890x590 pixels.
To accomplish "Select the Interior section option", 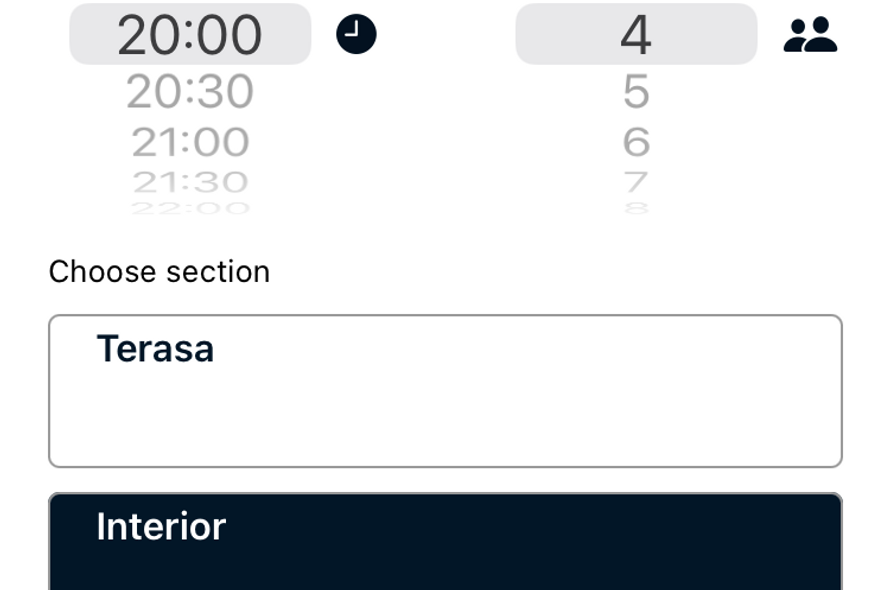I will point(445,541).
